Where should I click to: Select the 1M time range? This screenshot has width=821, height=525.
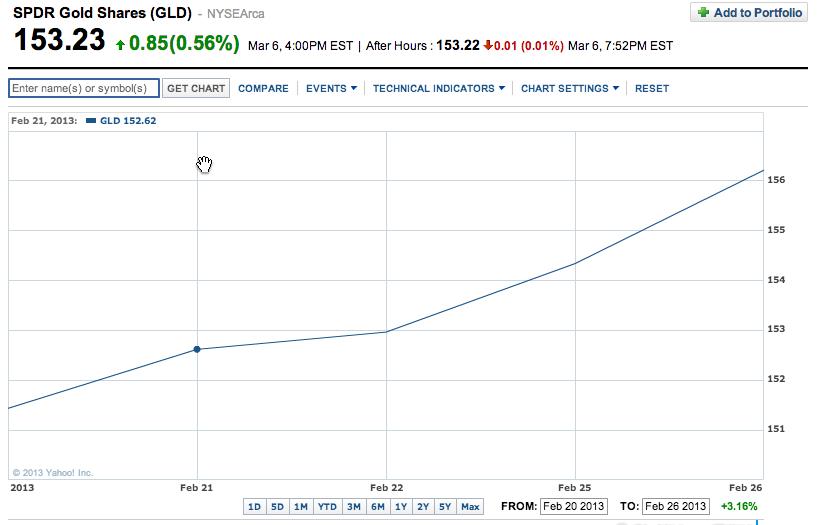point(301,507)
